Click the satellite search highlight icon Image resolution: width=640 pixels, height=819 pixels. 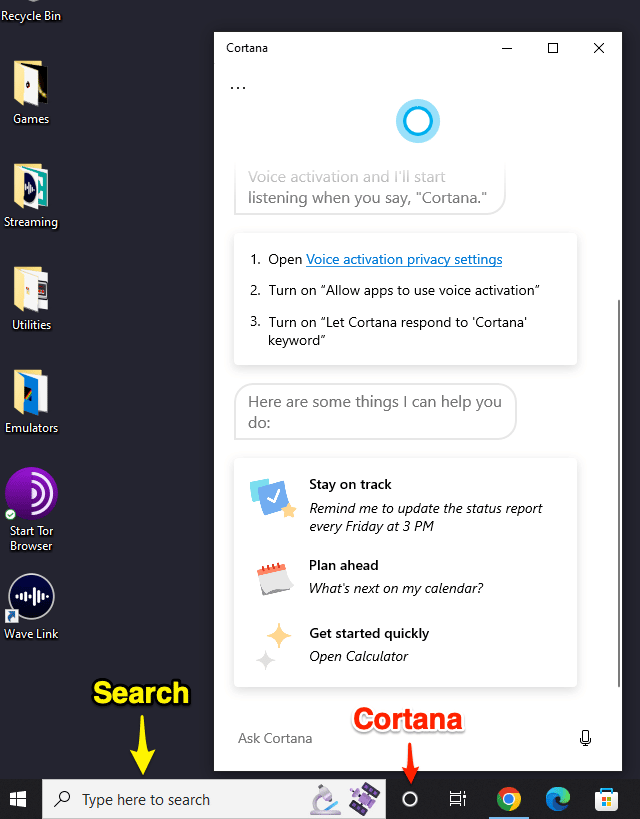(x=364, y=799)
